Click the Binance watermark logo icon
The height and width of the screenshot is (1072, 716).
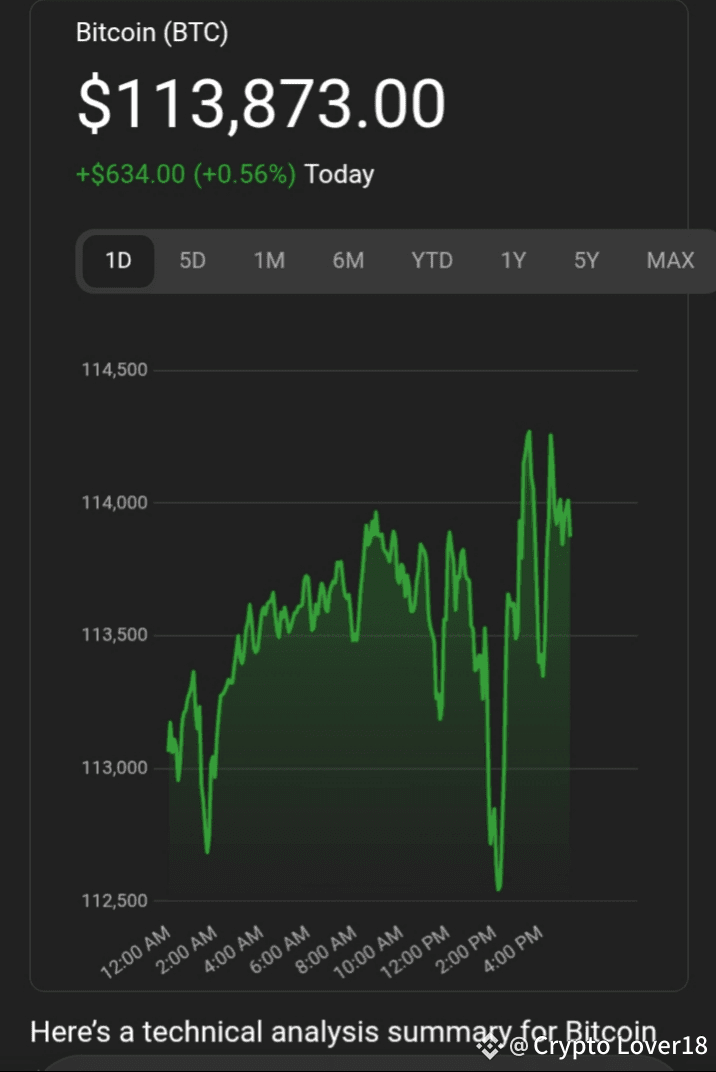[x=488, y=1047]
